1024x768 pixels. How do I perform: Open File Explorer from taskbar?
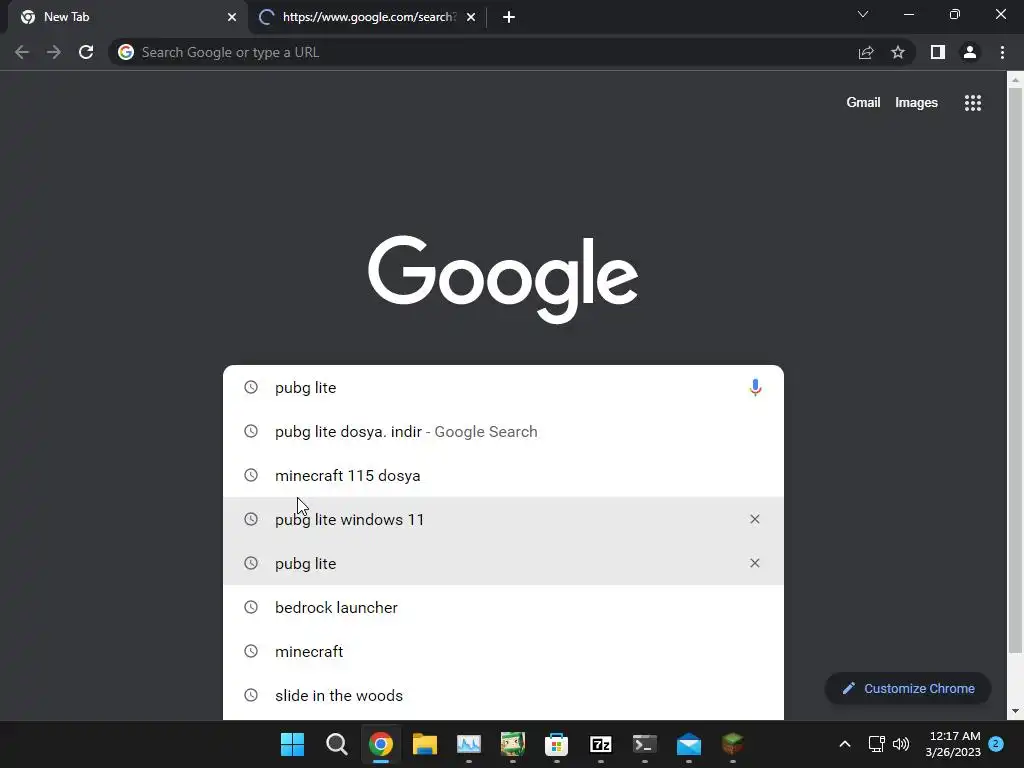pos(424,744)
